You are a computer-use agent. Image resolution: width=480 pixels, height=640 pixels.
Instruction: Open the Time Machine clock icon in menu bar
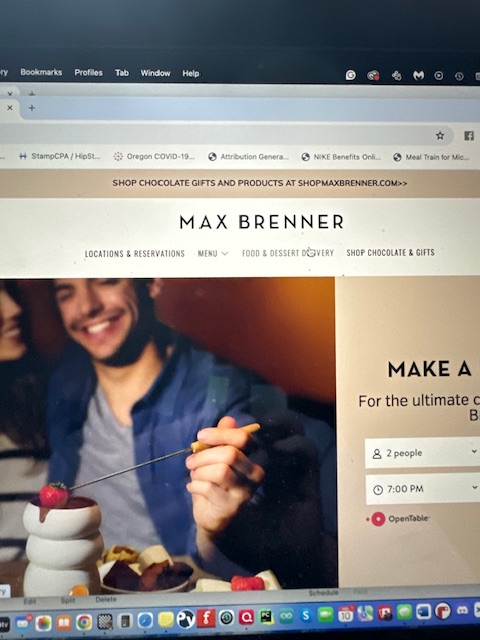click(459, 76)
